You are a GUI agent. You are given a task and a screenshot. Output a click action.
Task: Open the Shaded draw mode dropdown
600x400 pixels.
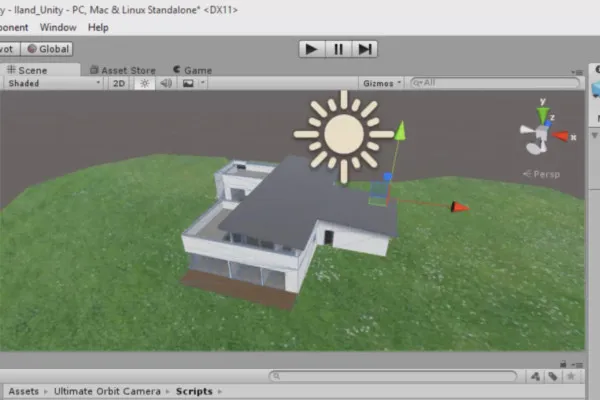coord(54,83)
